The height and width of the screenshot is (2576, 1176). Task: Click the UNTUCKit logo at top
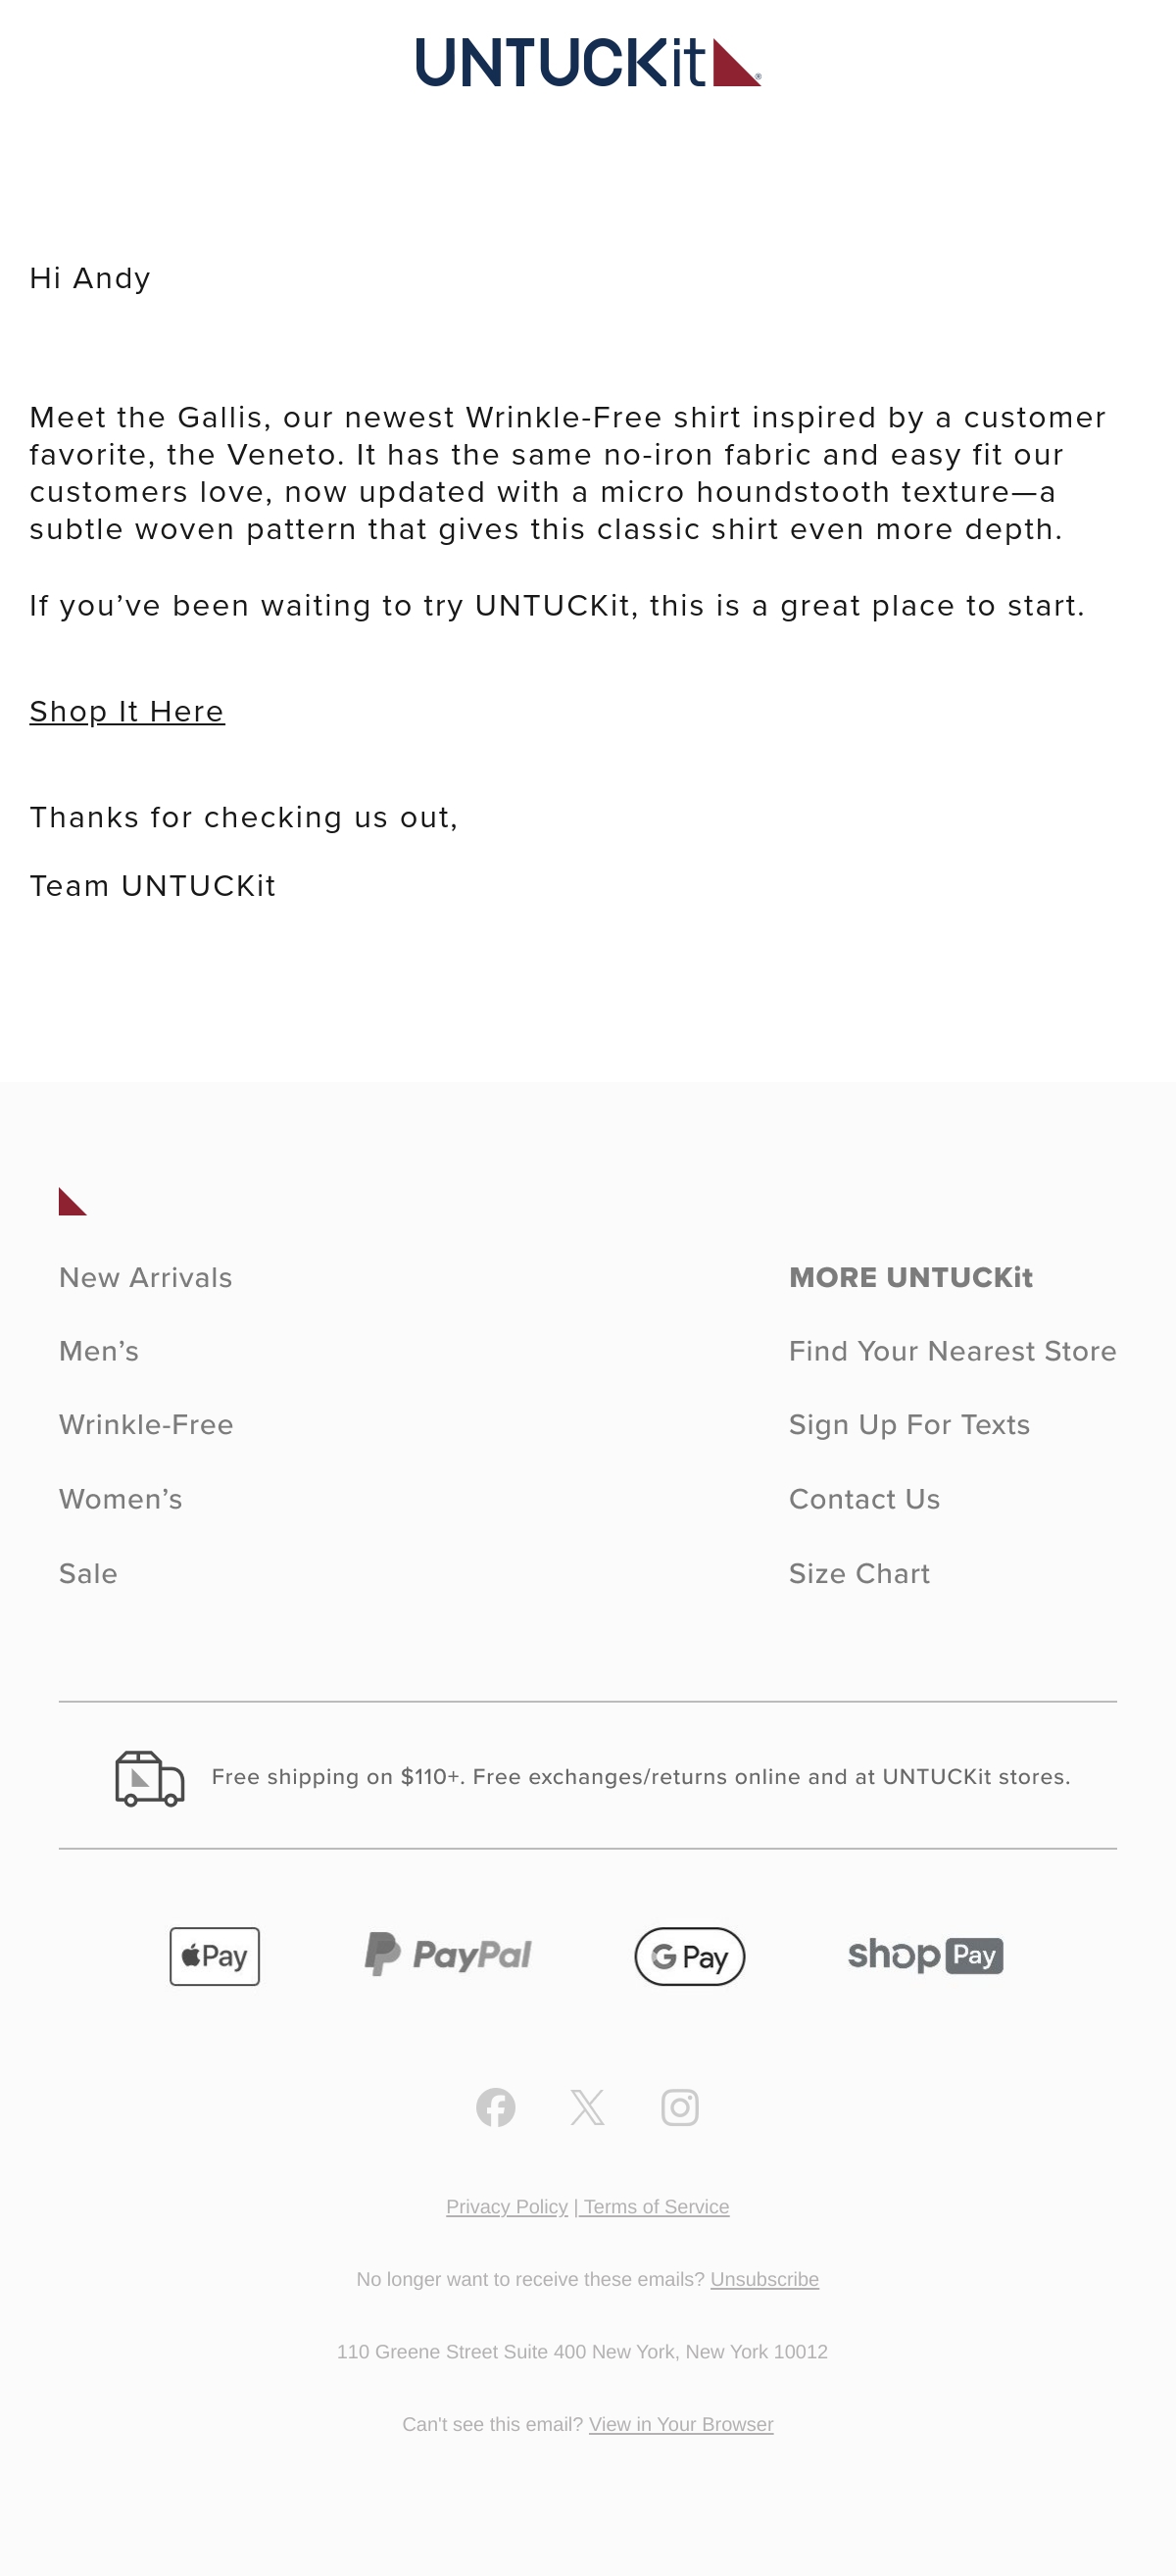tap(588, 62)
